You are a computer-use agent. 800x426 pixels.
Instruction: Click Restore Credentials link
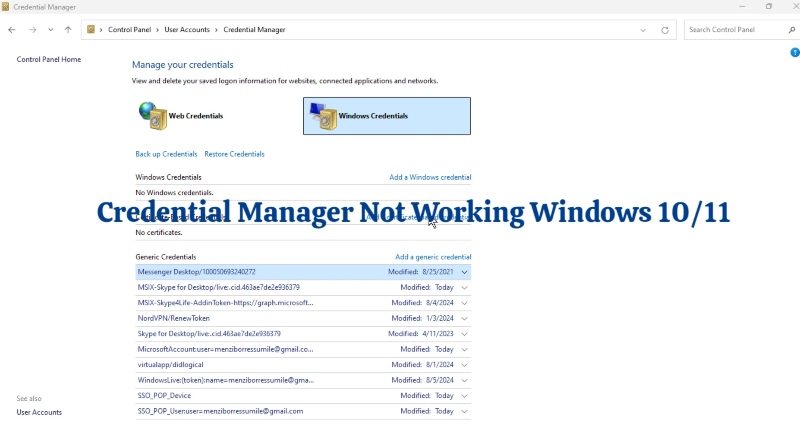tap(234, 154)
